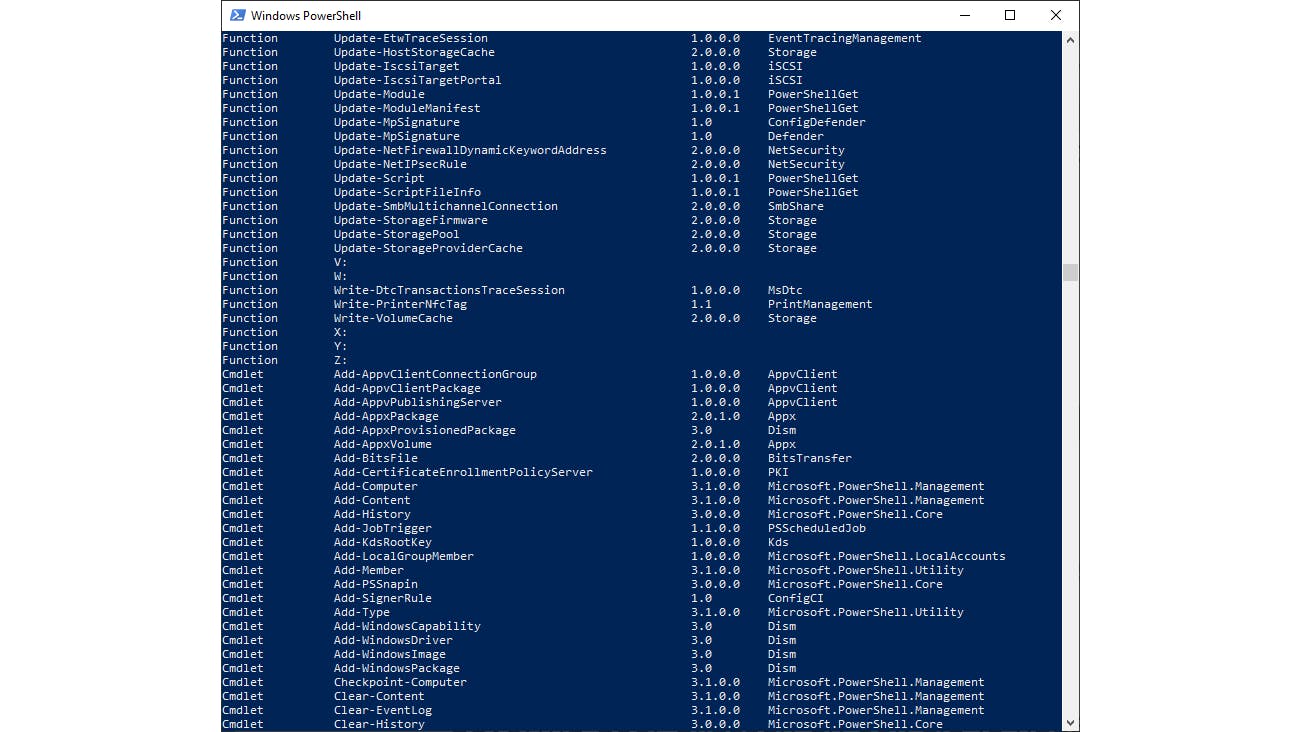Screen dimensions: 1301x732
Task: Click the scrollbar up arrow
Action: pos(1070,40)
